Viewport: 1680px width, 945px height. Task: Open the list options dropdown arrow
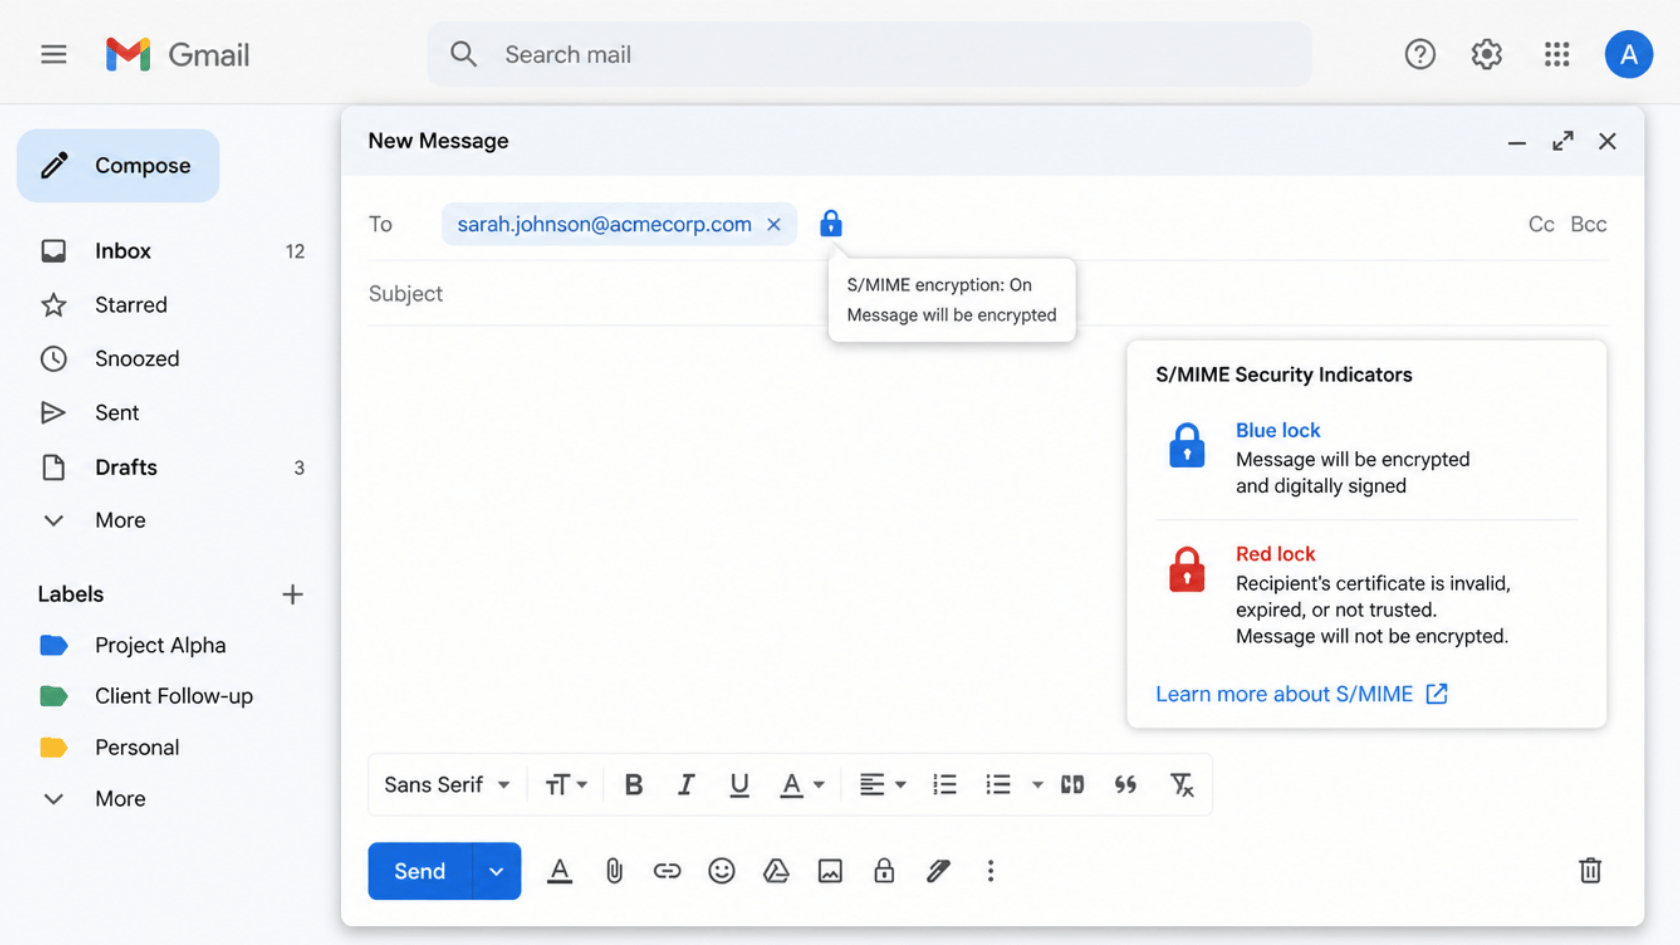(x=1037, y=785)
